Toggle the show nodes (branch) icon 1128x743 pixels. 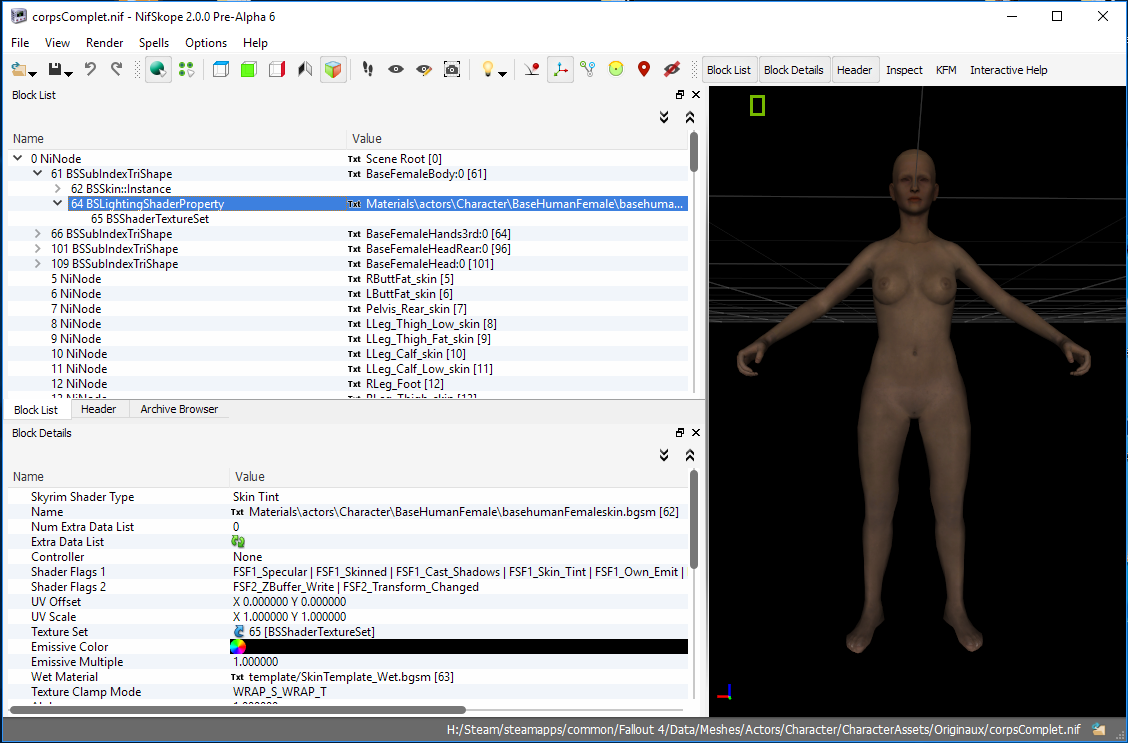(x=588, y=70)
